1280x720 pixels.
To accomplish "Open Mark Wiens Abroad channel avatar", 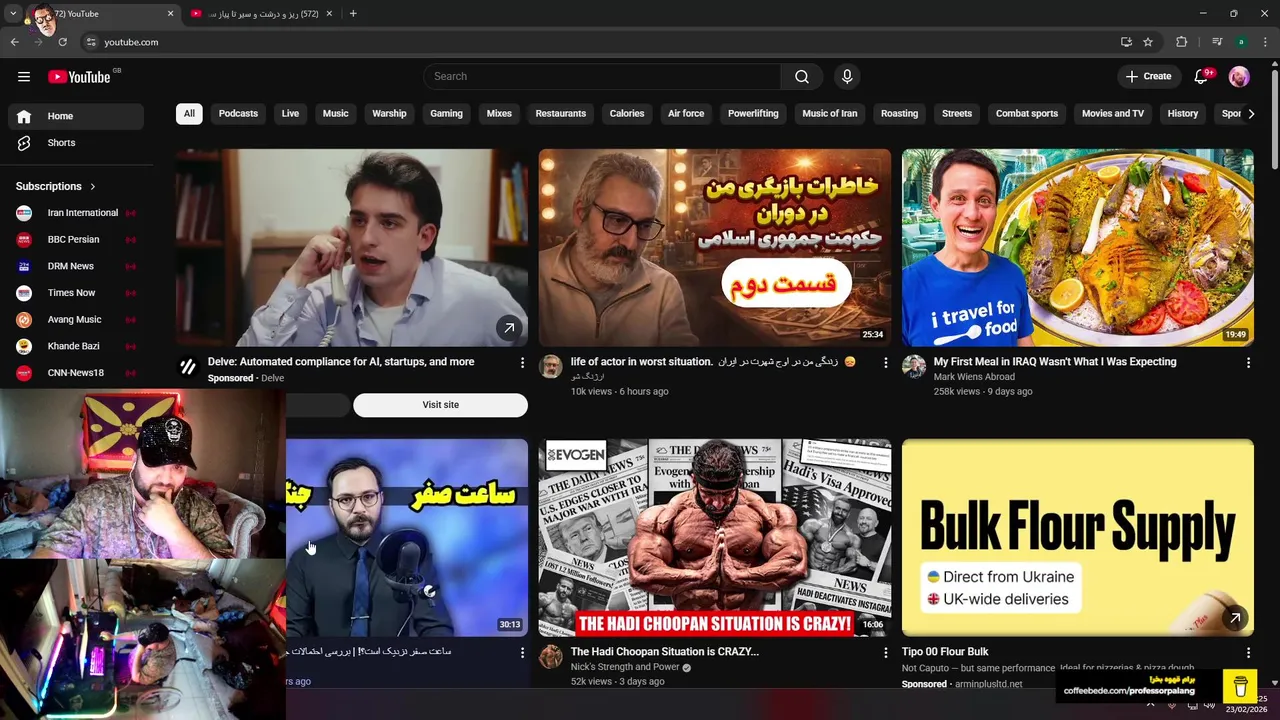I will tap(914, 366).
